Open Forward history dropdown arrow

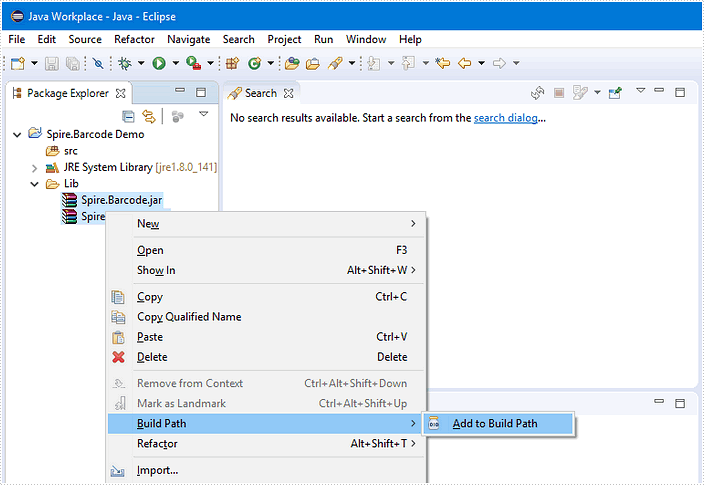[516, 63]
